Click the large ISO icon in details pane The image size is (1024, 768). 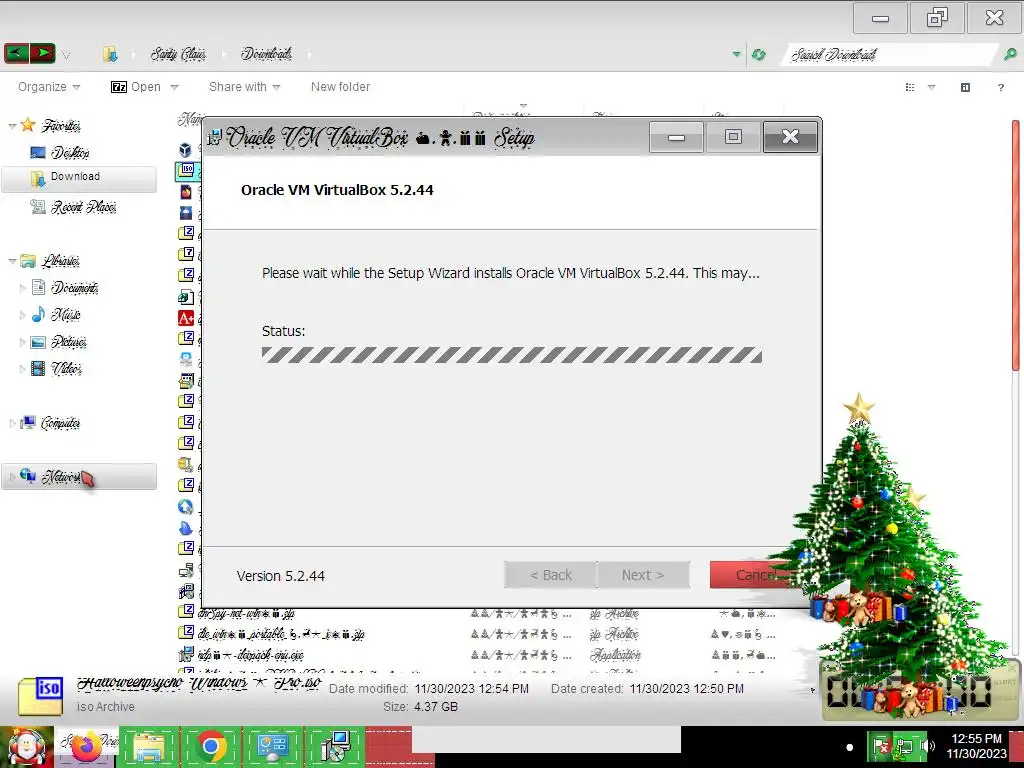coord(40,696)
